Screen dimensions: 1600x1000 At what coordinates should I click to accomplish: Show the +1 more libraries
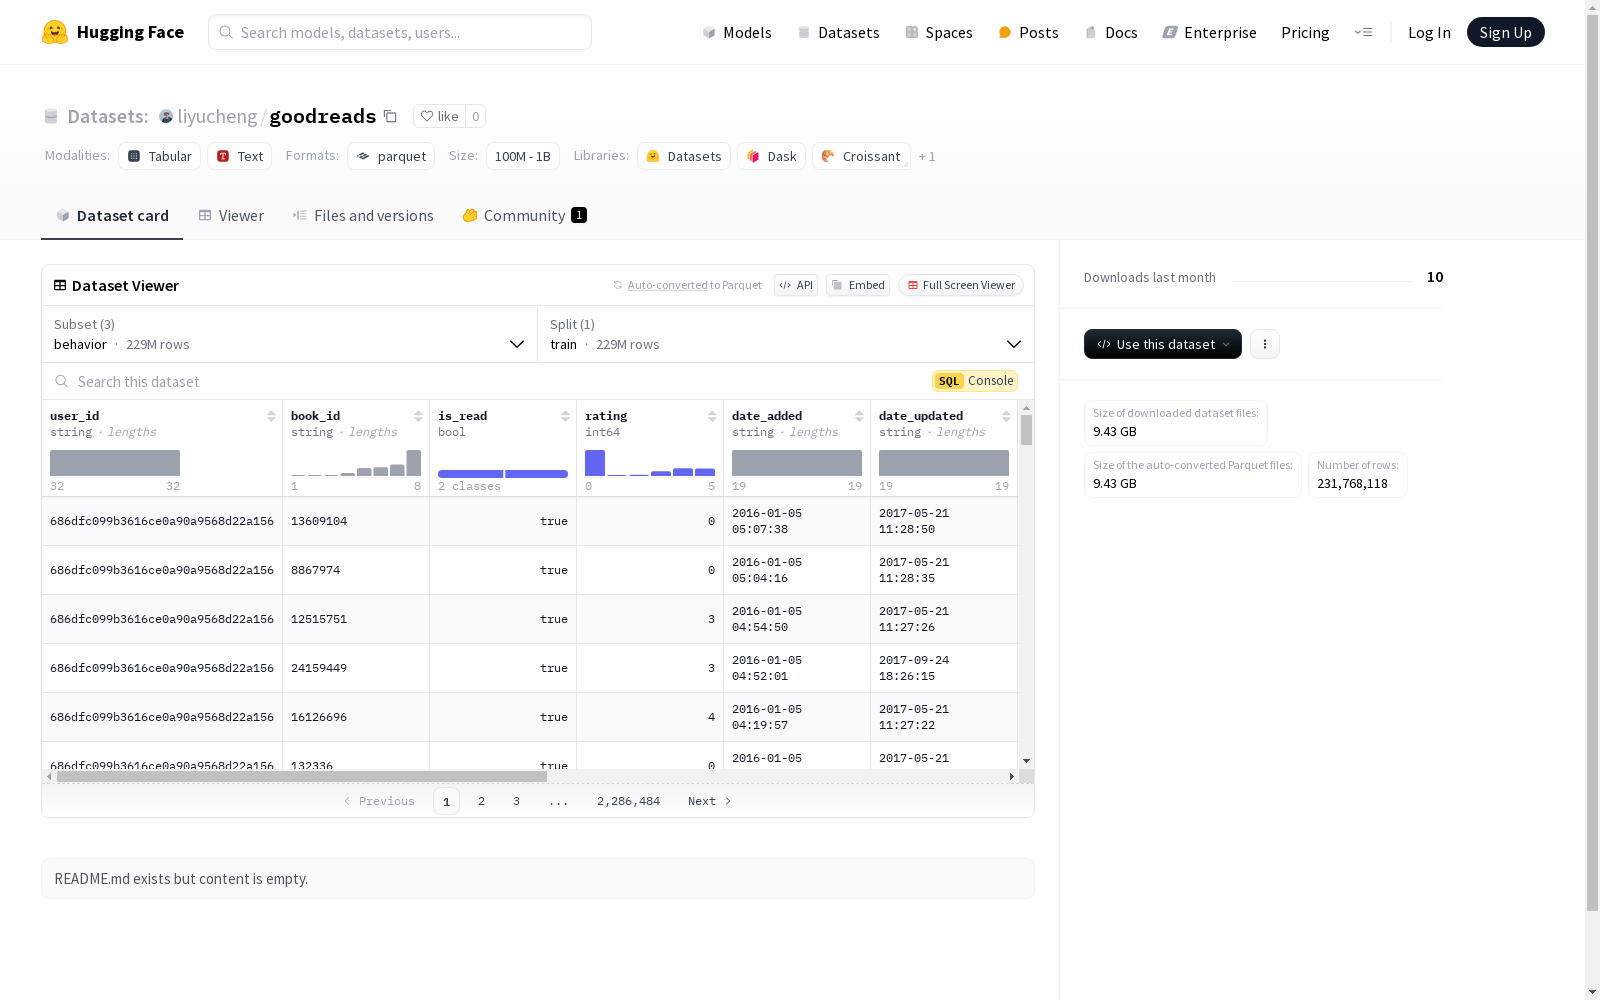927,156
